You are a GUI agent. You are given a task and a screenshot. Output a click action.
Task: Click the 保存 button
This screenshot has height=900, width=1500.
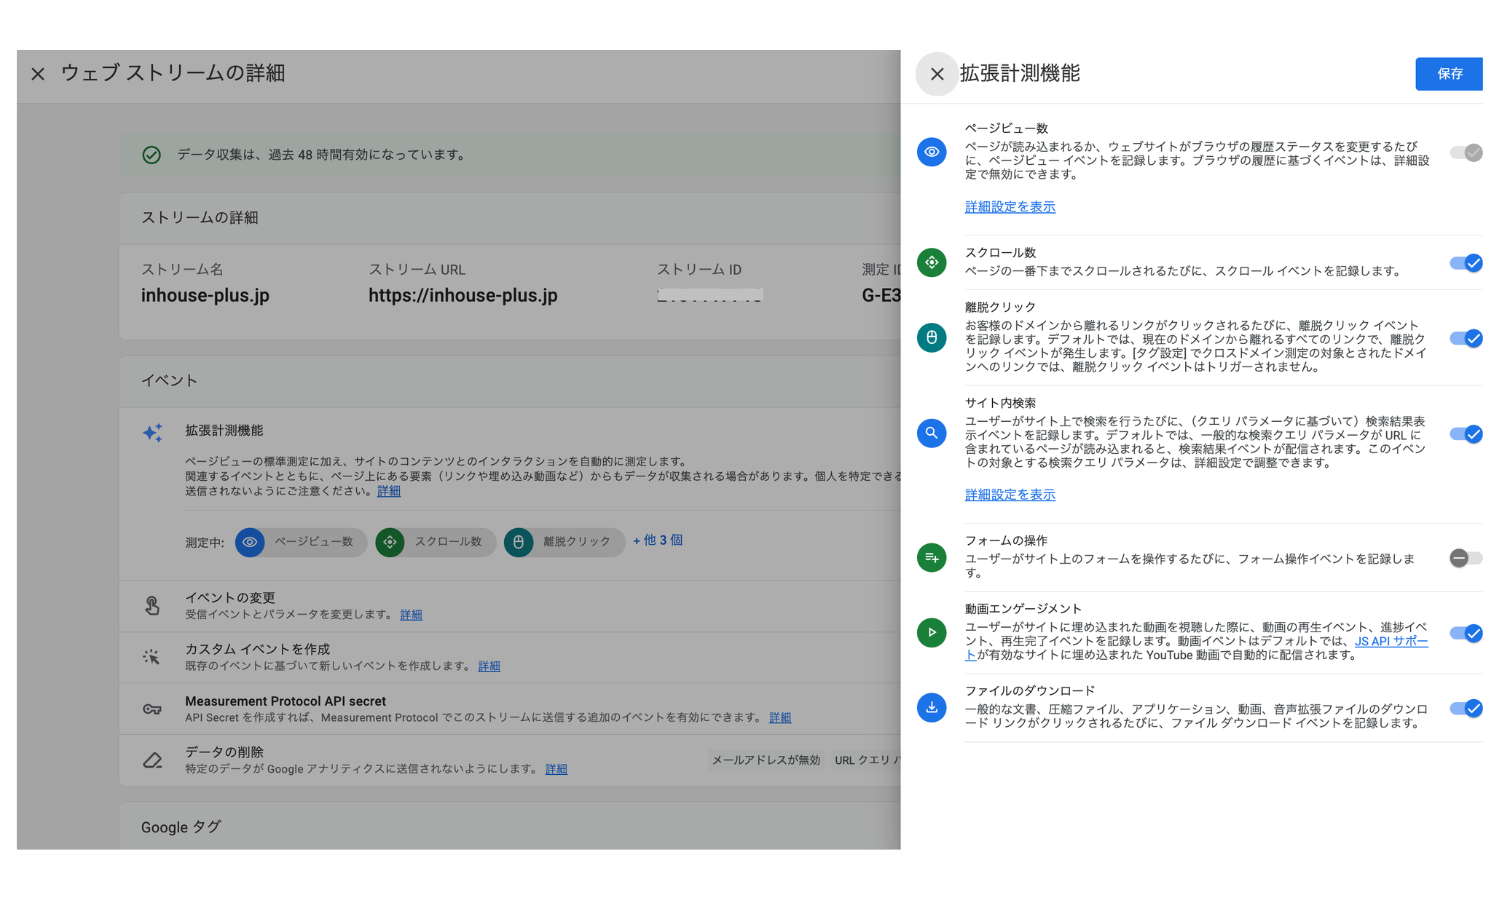click(x=1449, y=74)
